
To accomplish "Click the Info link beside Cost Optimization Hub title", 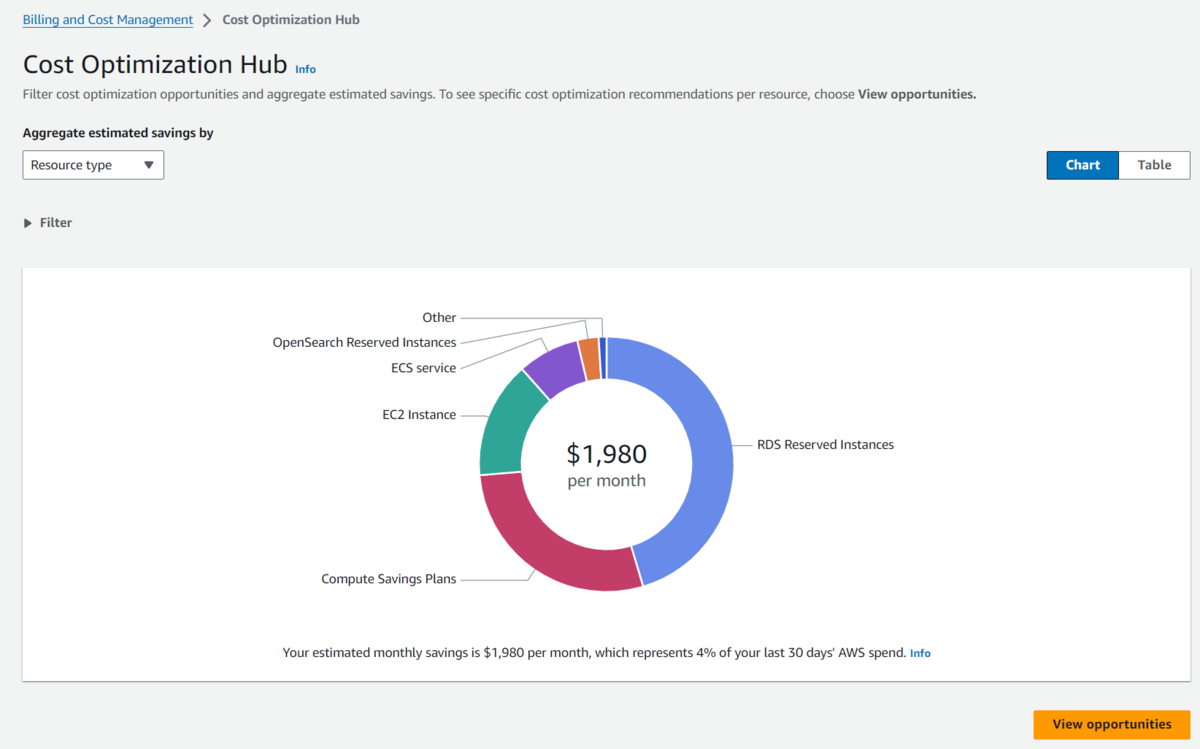I will coord(305,69).
